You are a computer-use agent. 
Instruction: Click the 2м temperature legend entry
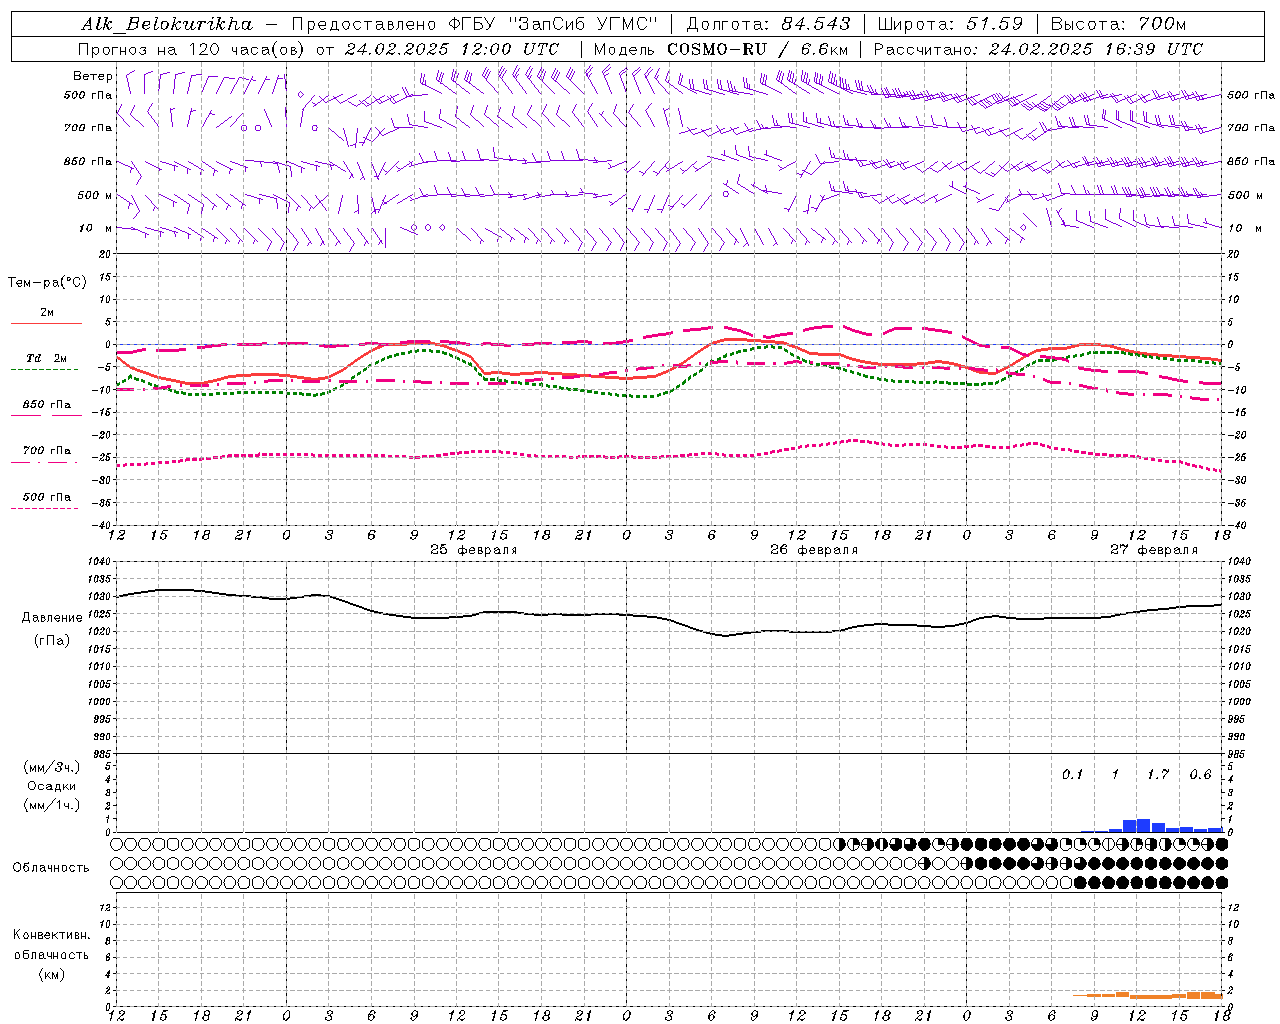[x=46, y=313]
